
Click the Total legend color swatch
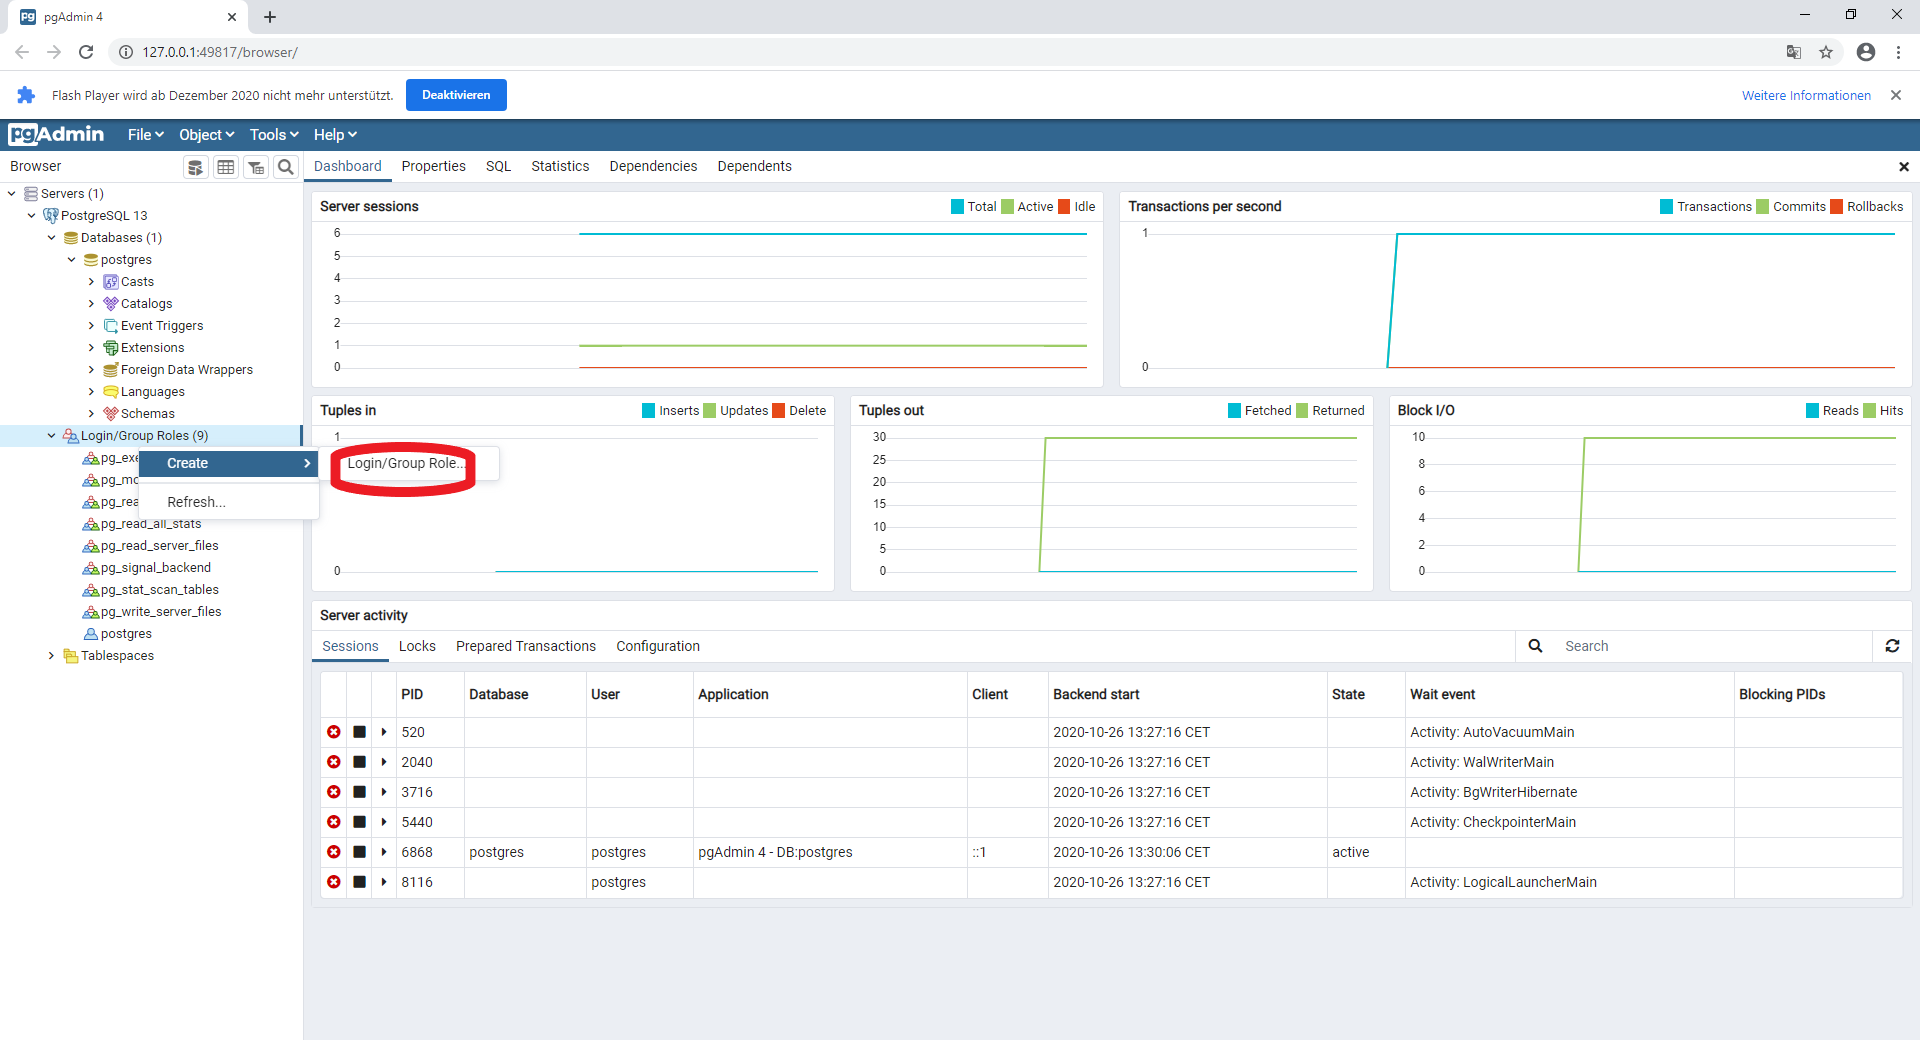coord(957,207)
